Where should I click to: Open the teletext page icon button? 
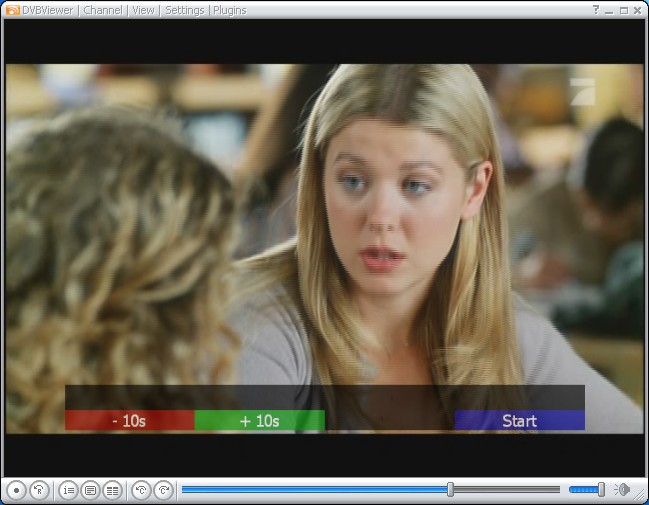pyautogui.click(x=90, y=491)
